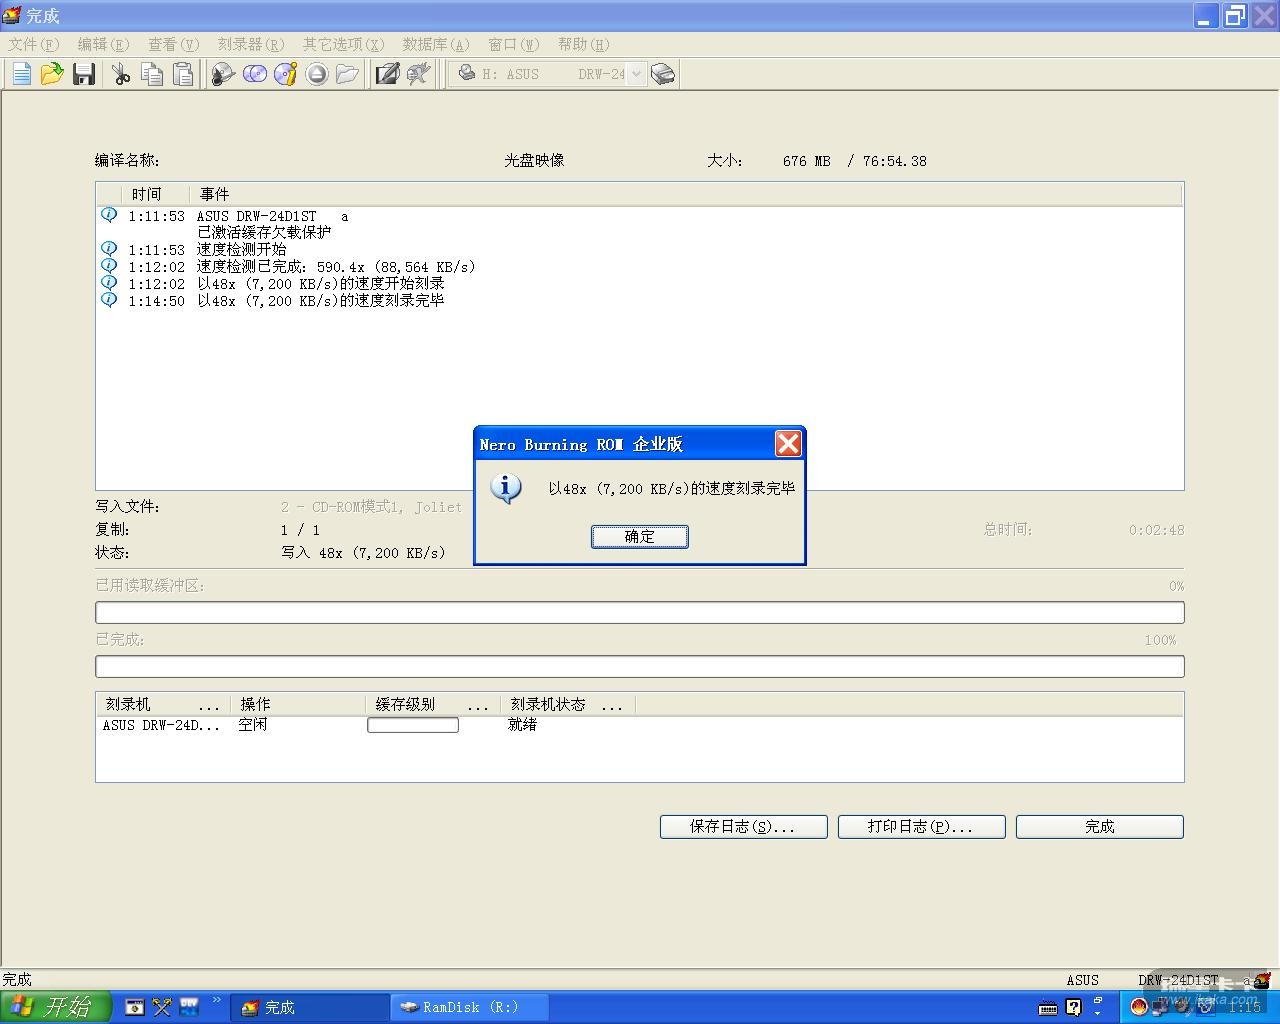Open the 编辑(E) menu

click(x=104, y=44)
